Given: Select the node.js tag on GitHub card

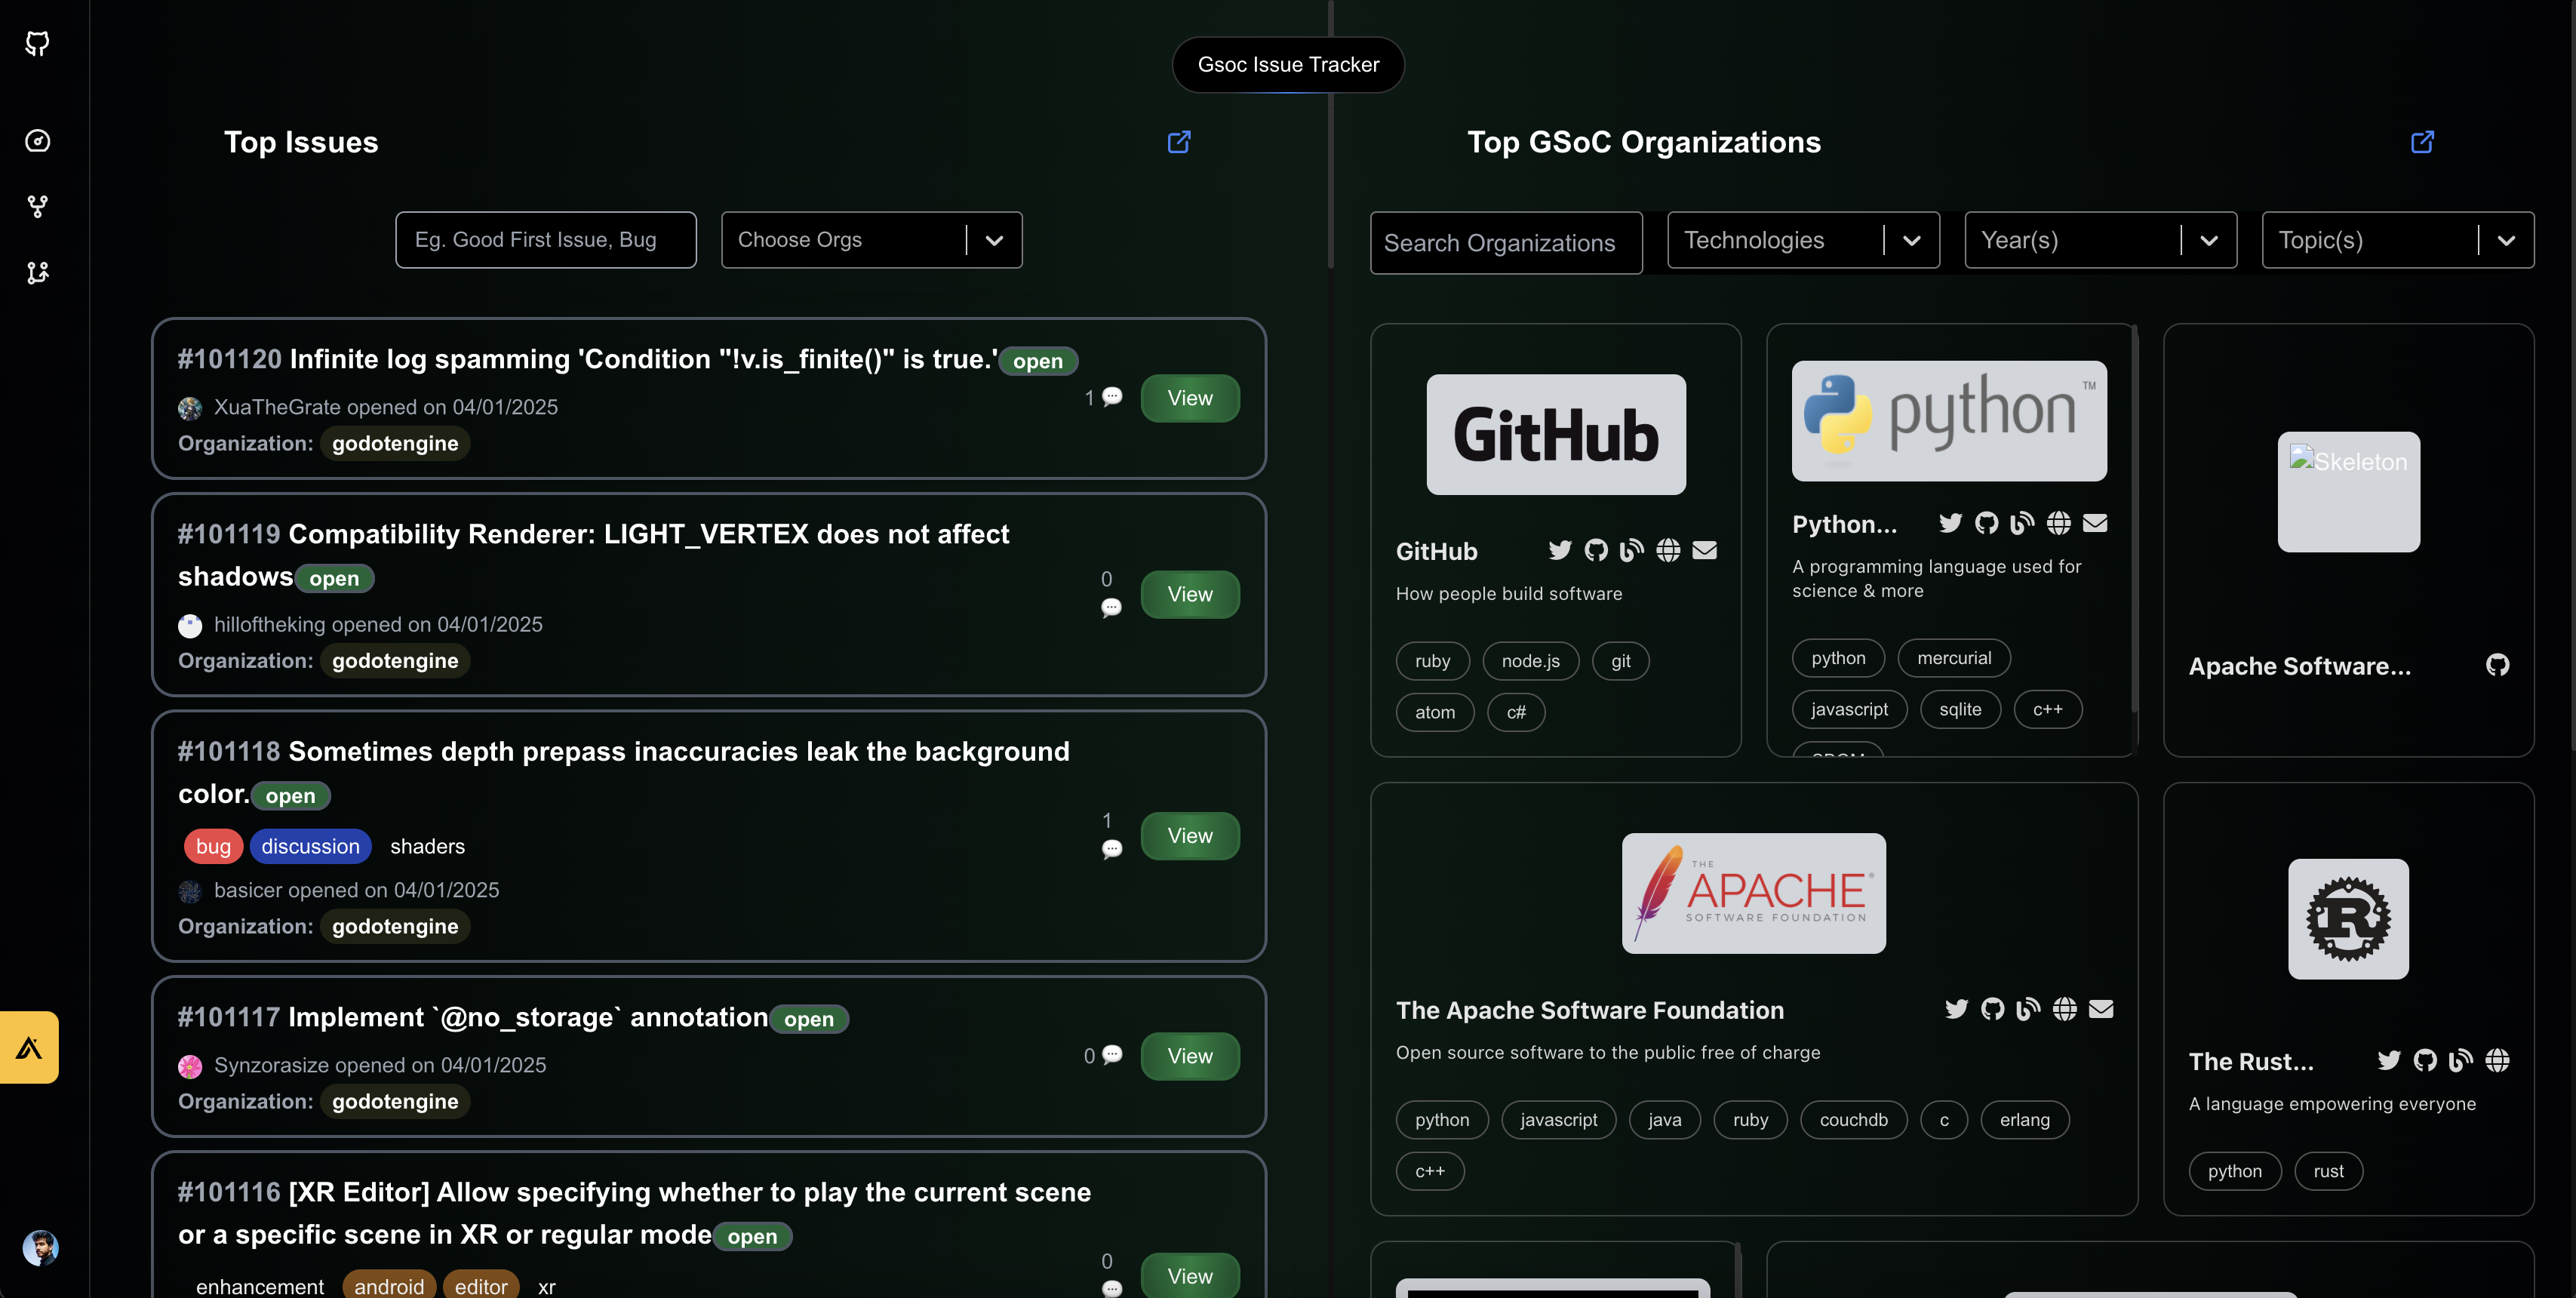Looking at the screenshot, I should pos(1530,661).
